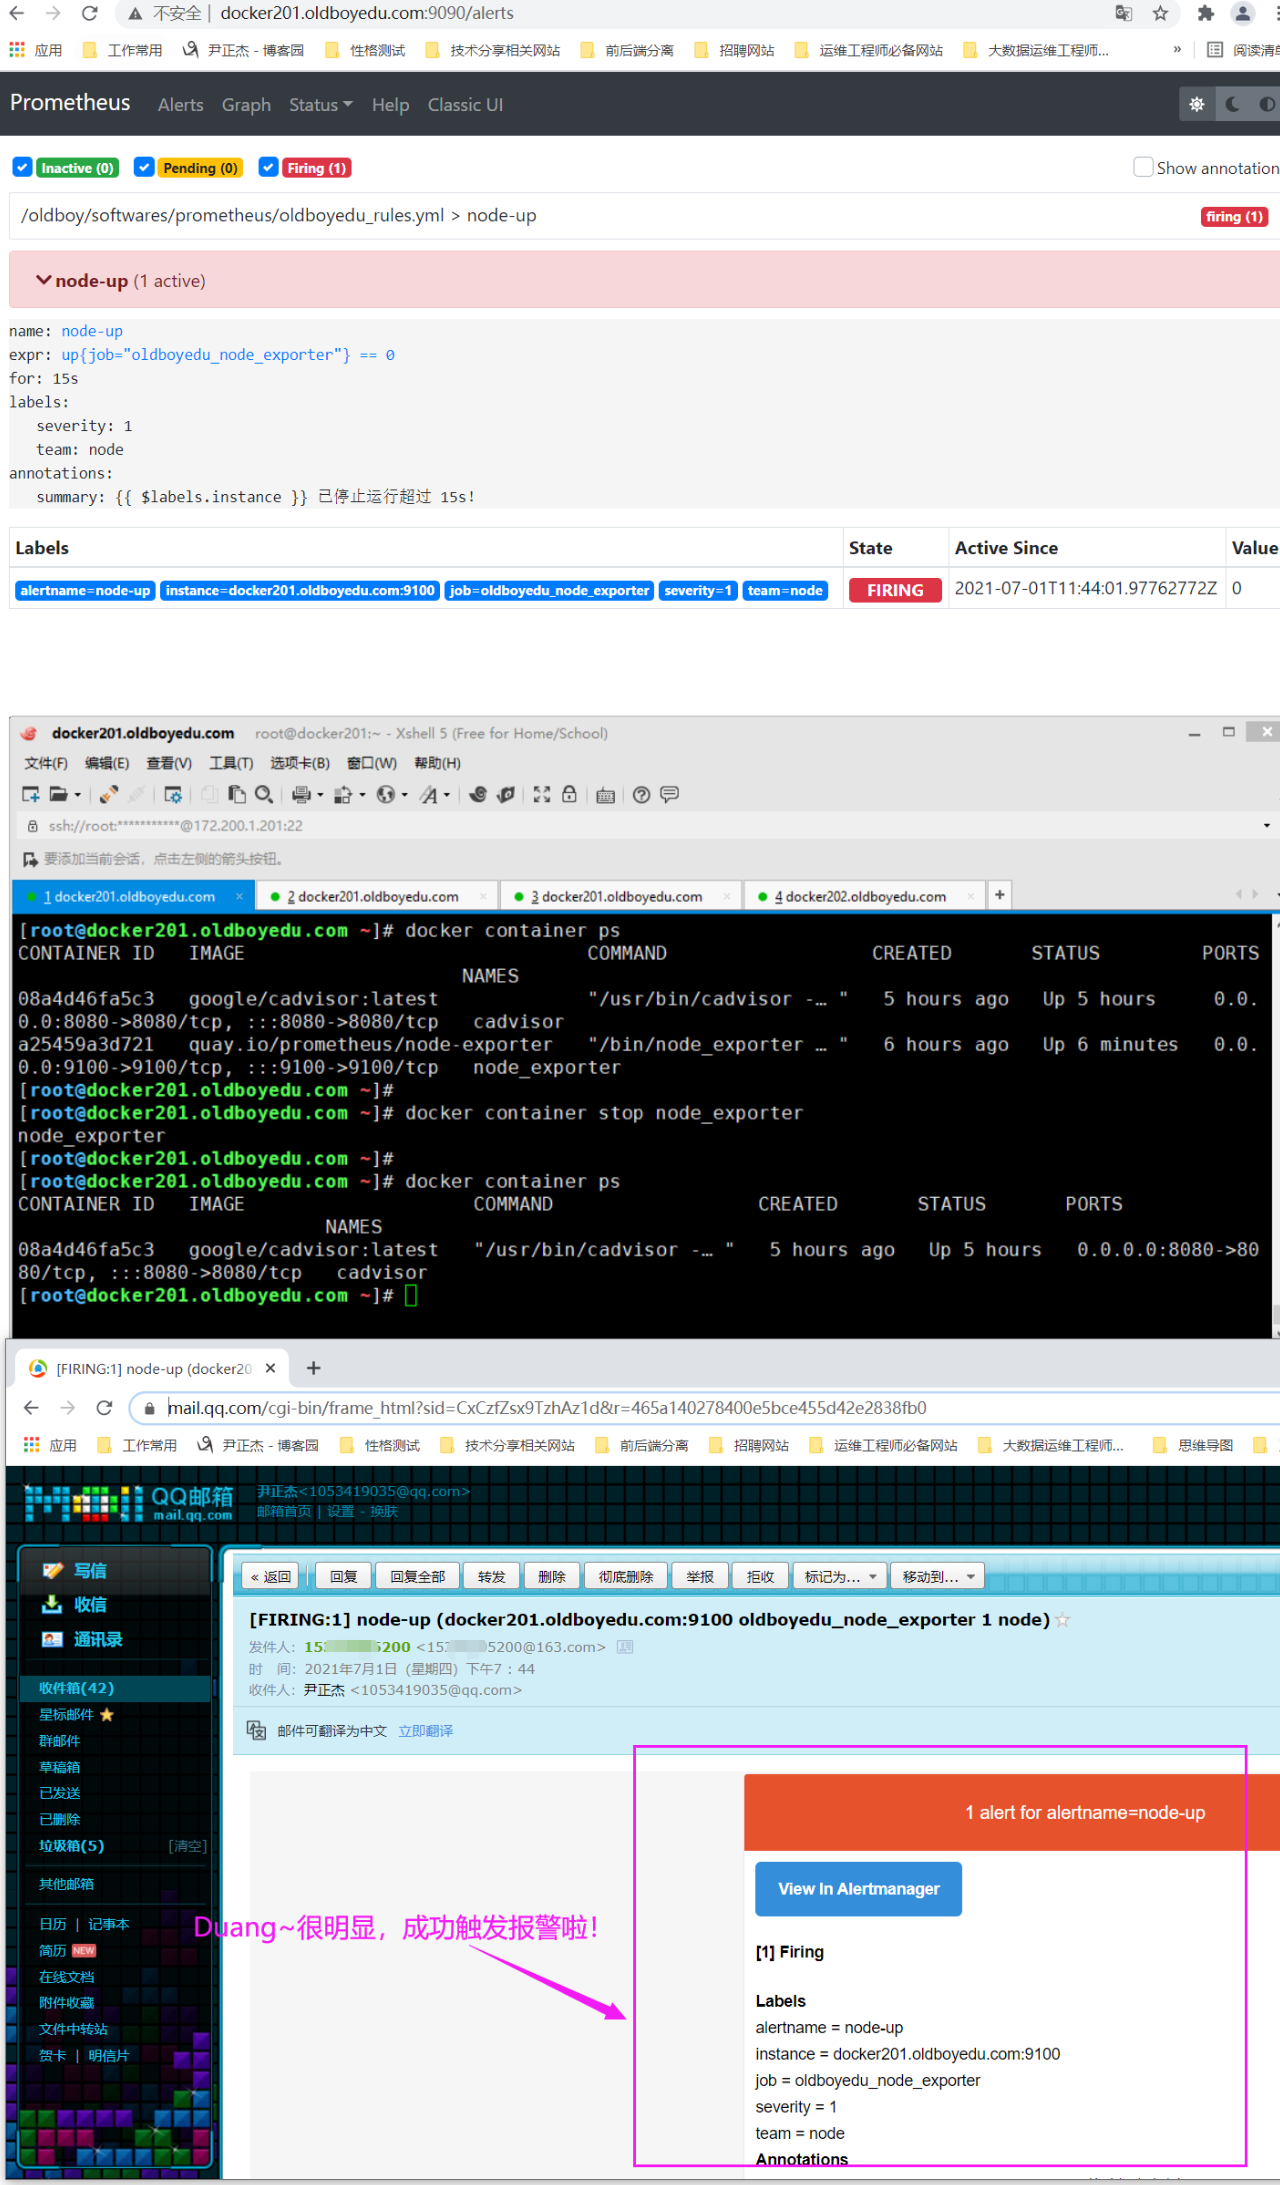1280x2185 pixels.
Task: Click the 垃圾箱(5) trash folder
Action: click(71, 1846)
